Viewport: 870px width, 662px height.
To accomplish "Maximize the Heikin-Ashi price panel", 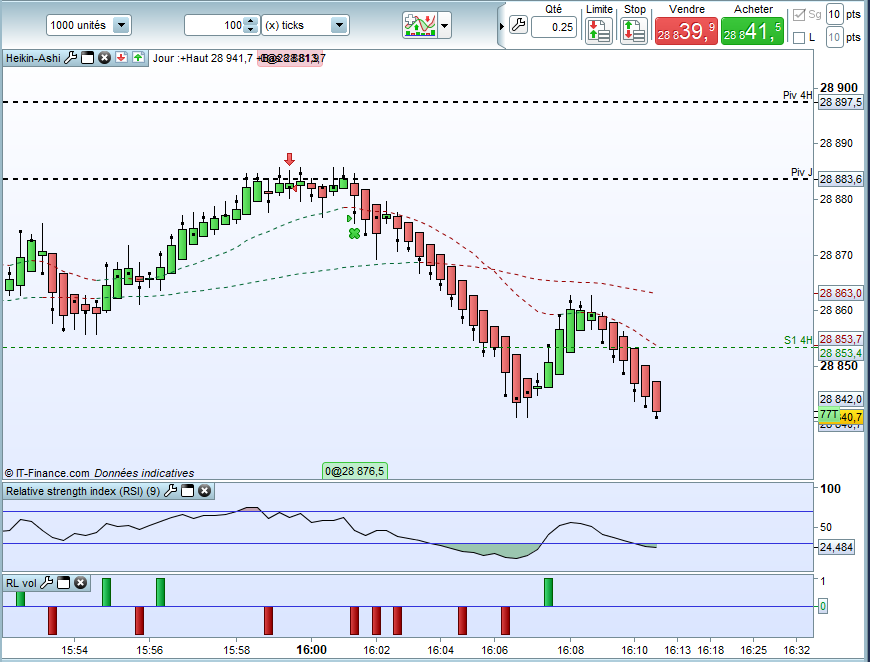I will click(x=88, y=58).
